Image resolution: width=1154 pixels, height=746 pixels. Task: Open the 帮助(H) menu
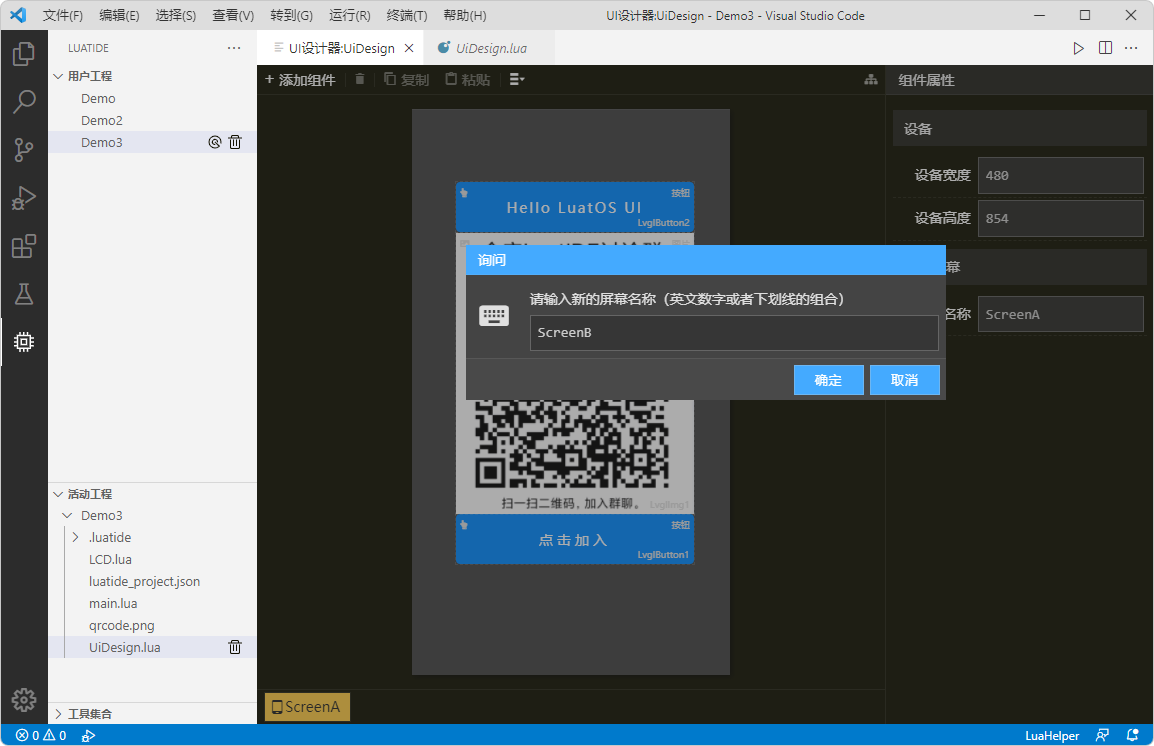tap(464, 15)
